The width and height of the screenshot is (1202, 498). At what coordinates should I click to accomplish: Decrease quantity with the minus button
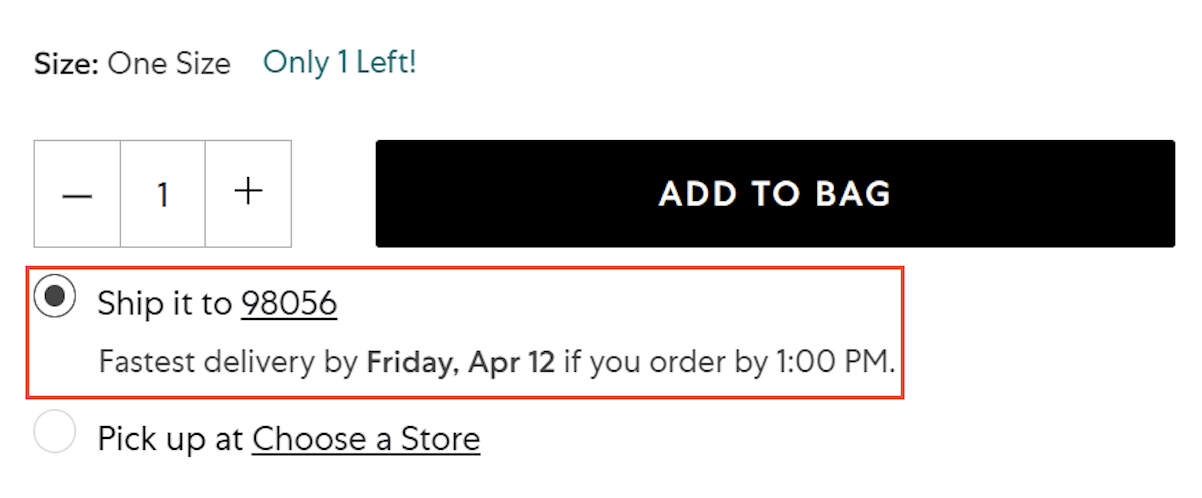pyautogui.click(x=77, y=194)
